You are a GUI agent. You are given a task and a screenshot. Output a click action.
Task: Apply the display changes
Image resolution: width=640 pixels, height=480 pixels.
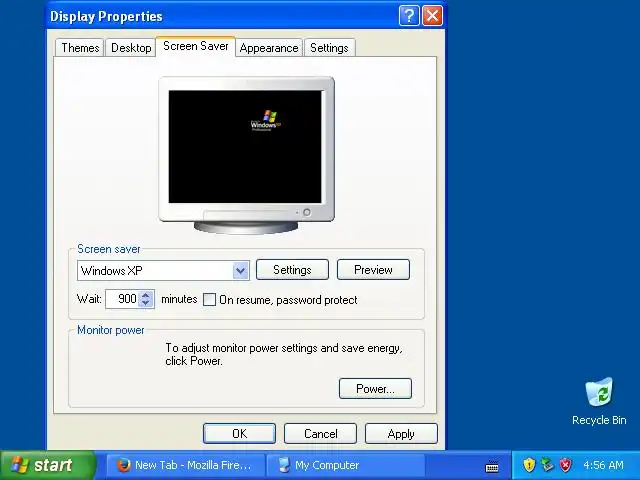tap(401, 433)
